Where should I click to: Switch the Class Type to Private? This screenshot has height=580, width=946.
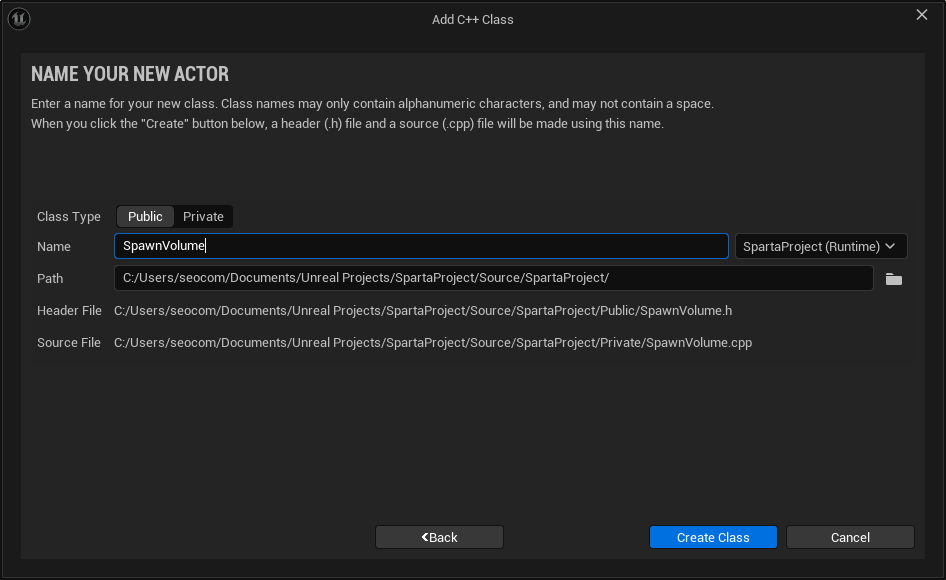pyautogui.click(x=203, y=216)
